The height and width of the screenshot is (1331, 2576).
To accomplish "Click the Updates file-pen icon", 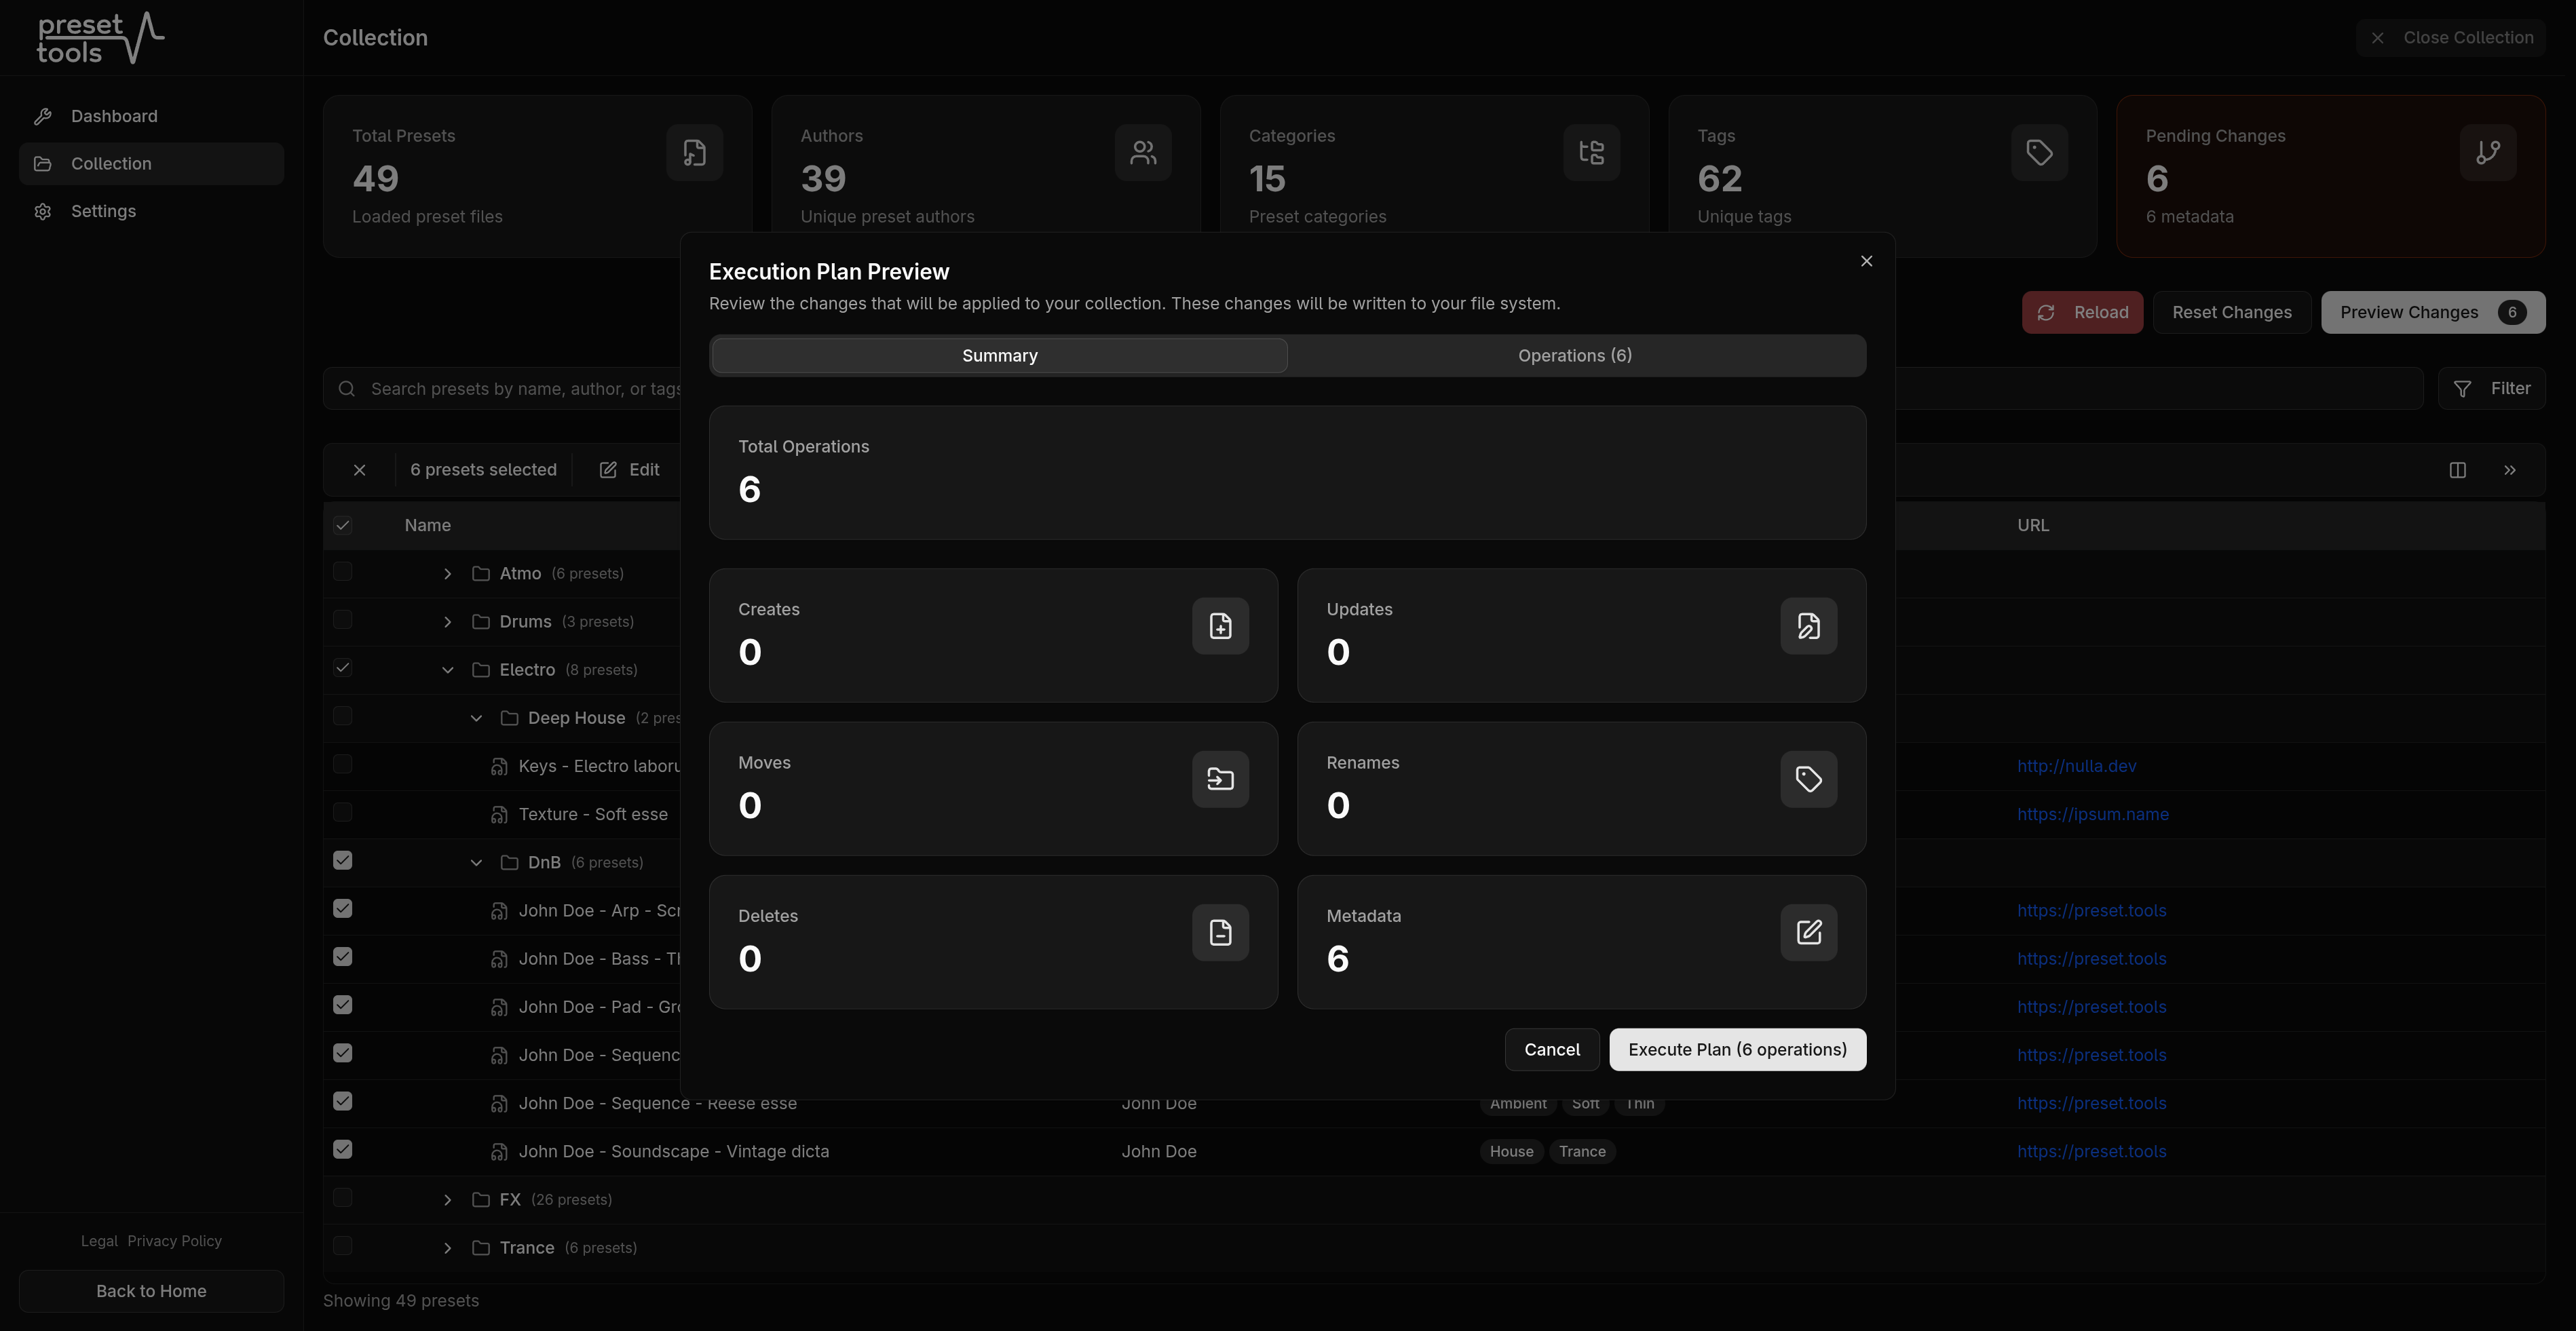I will point(1808,626).
